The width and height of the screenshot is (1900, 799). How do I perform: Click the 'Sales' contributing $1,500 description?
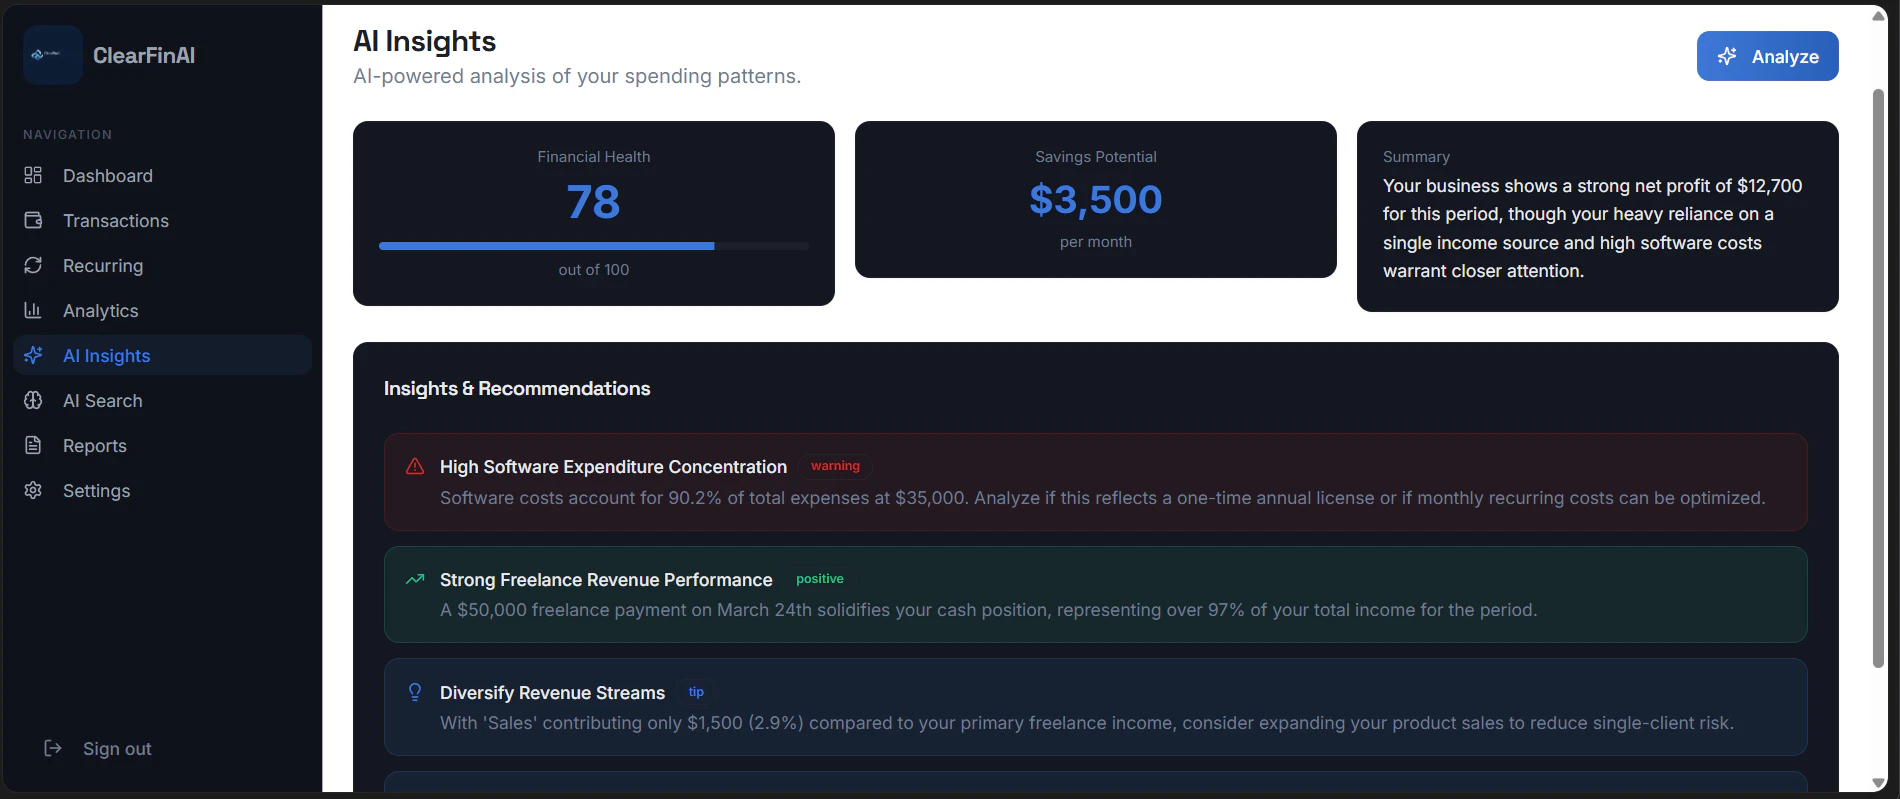(1087, 723)
